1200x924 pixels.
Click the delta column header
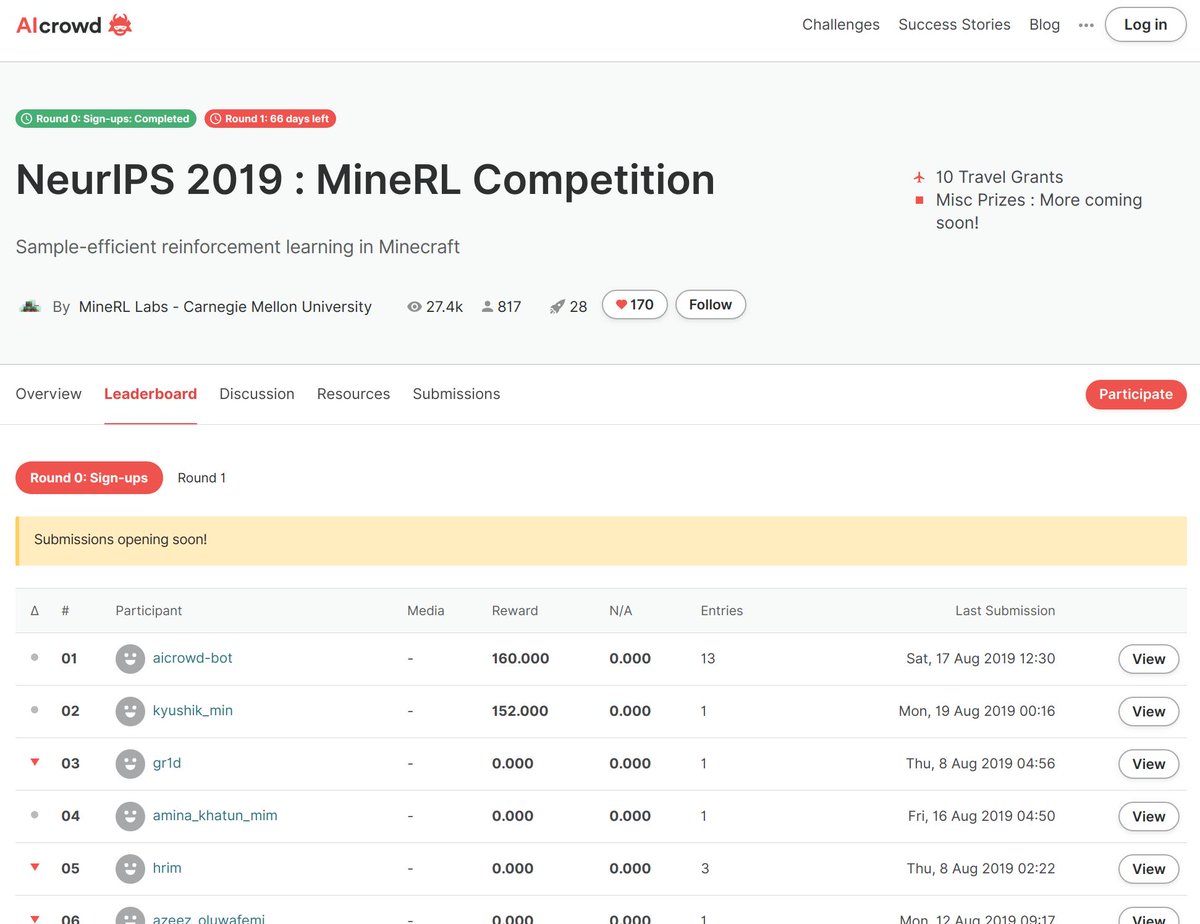click(x=35, y=610)
